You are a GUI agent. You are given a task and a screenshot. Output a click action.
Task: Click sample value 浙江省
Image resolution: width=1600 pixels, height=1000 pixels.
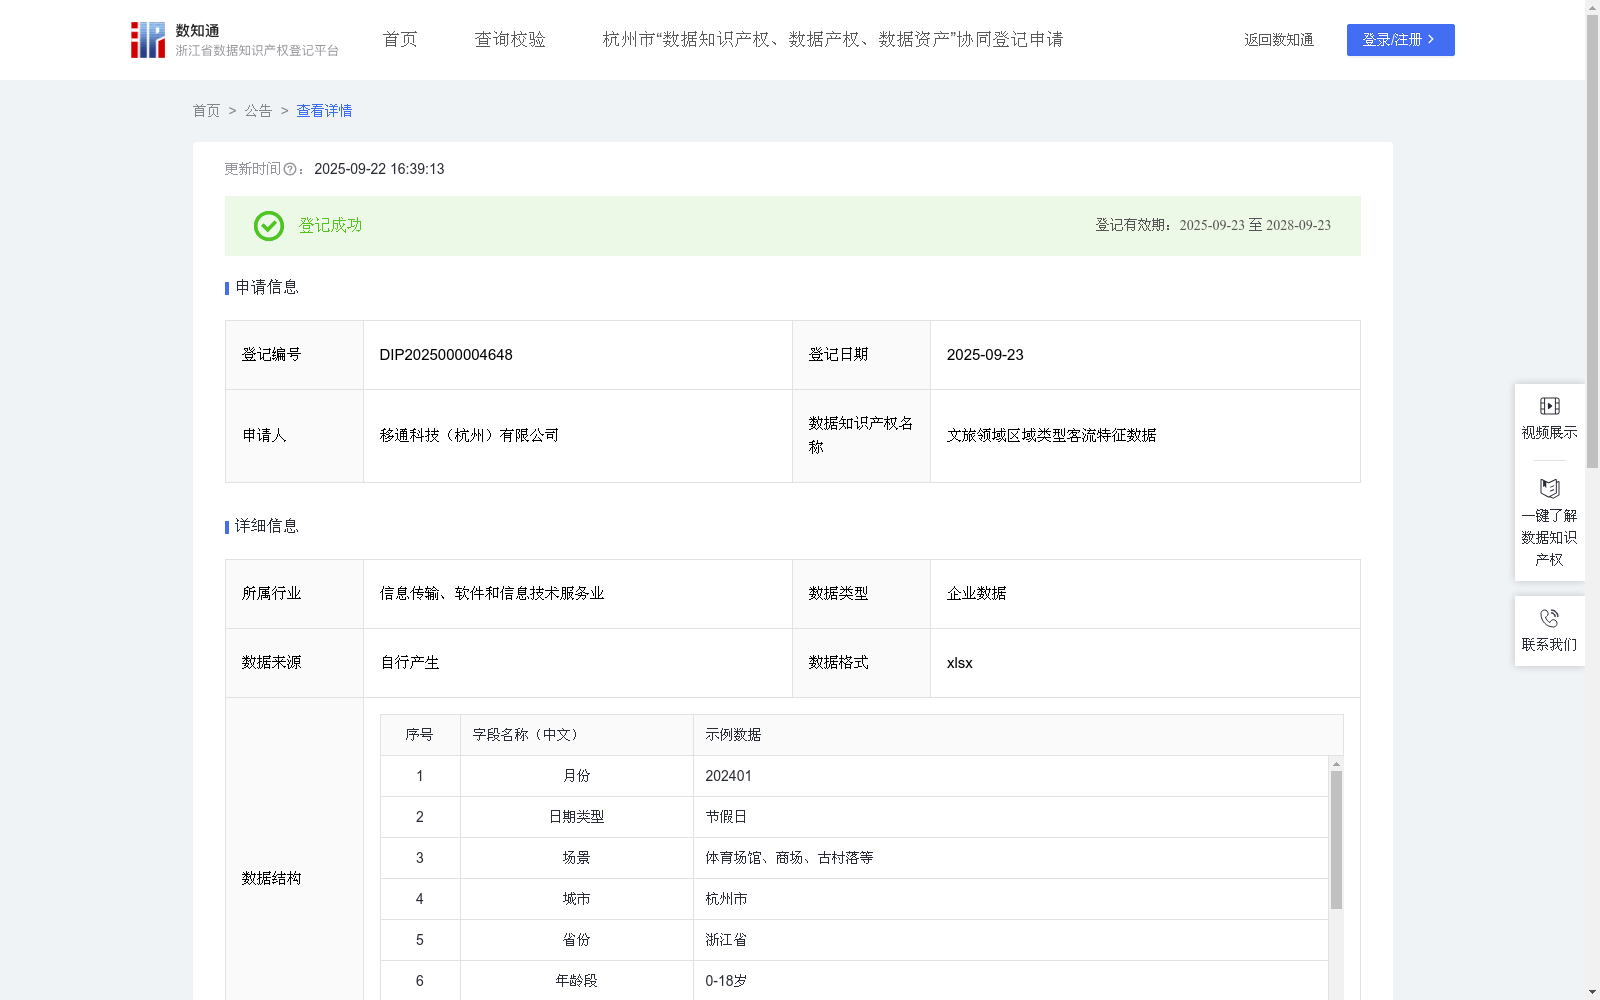coord(726,940)
